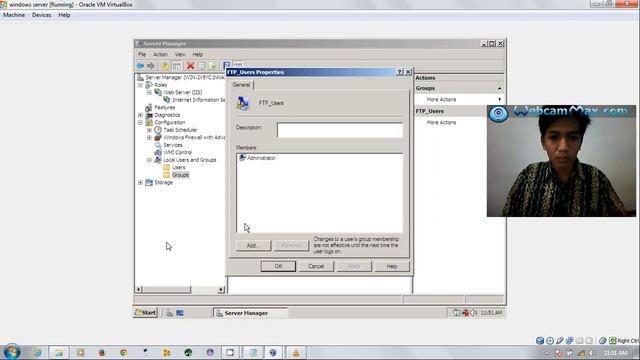Select the Features node
This screenshot has width=640, height=360.
(164, 107)
